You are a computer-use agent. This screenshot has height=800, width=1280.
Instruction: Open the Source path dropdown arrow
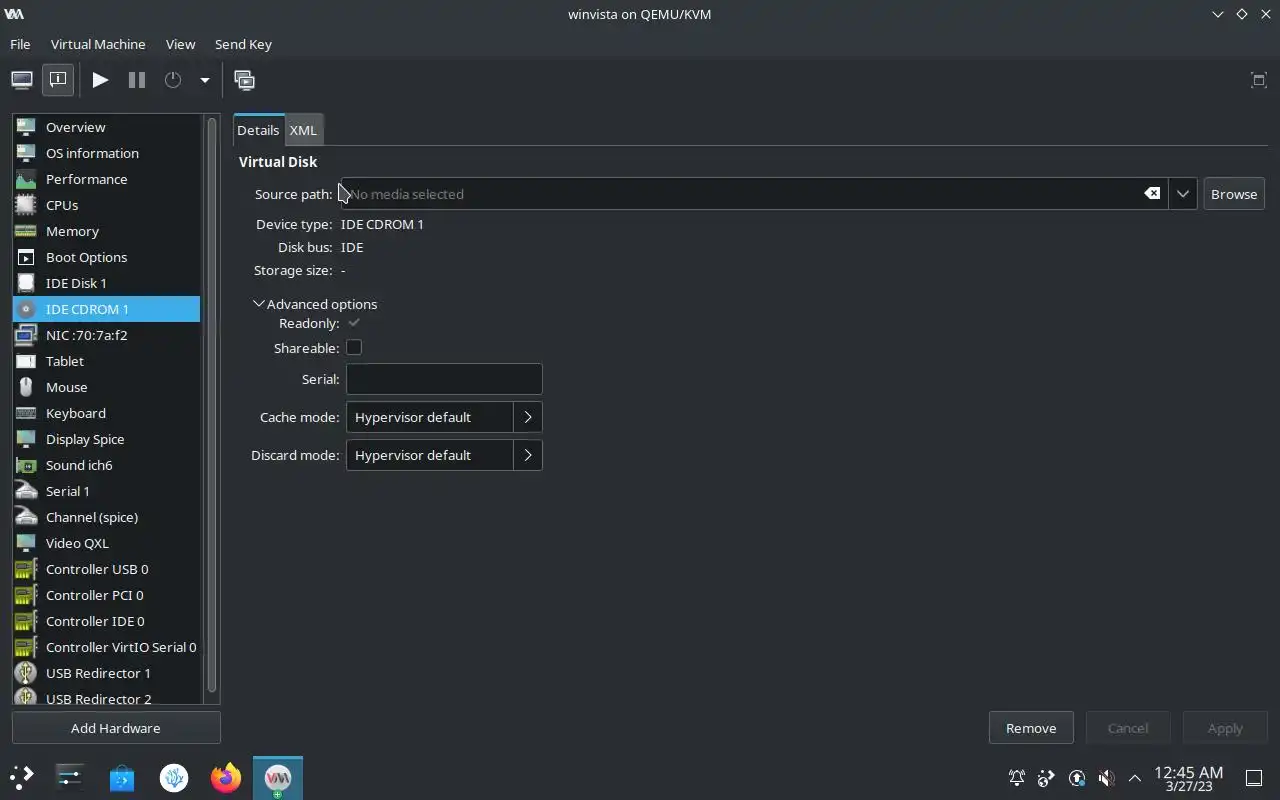(x=1182, y=194)
